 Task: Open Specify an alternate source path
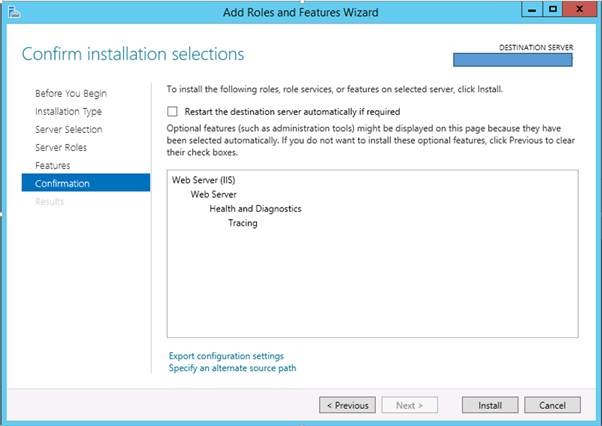click(231, 368)
